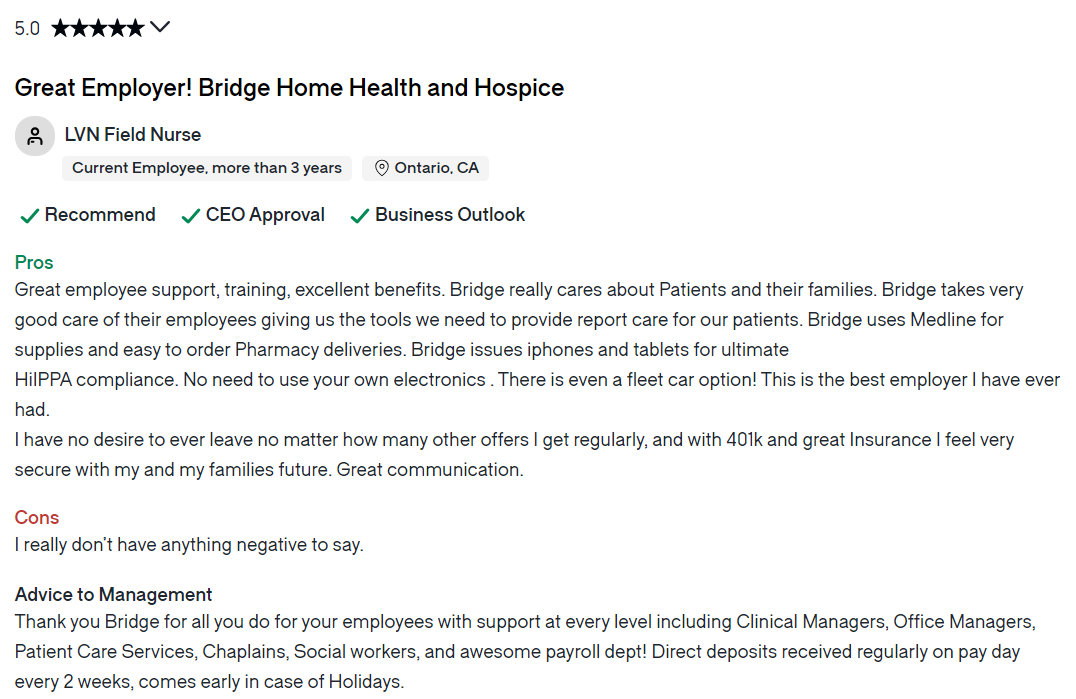1076x699 pixels.
Task: Click the reviewer avatar icon
Action: coord(35,136)
